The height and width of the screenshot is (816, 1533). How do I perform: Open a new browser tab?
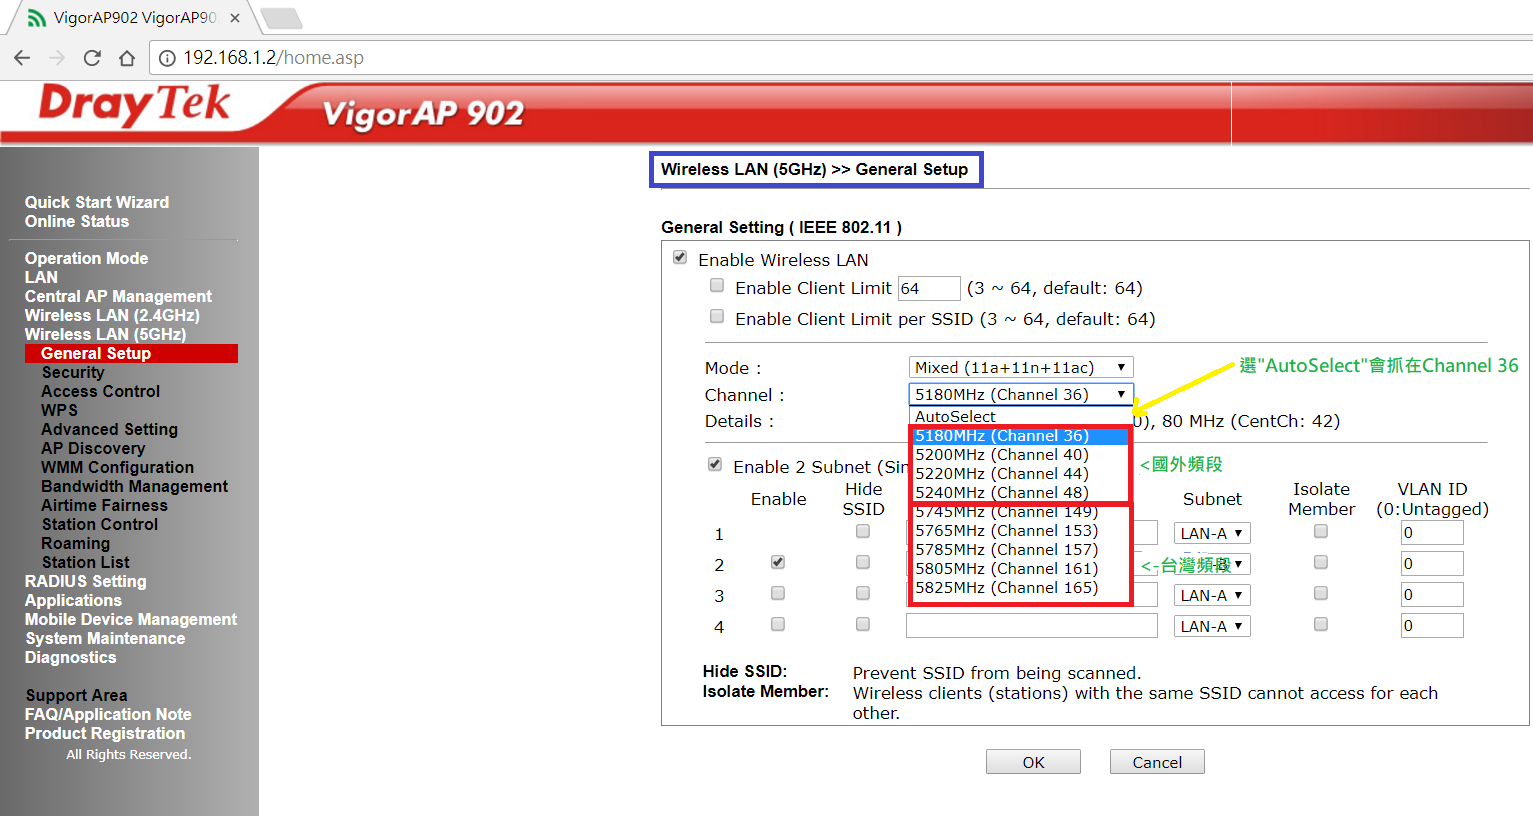pos(281,18)
